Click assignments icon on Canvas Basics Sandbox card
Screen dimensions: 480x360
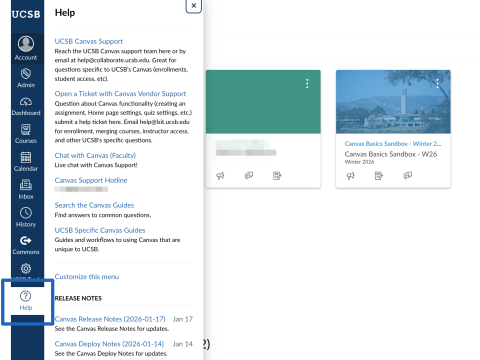click(x=379, y=175)
